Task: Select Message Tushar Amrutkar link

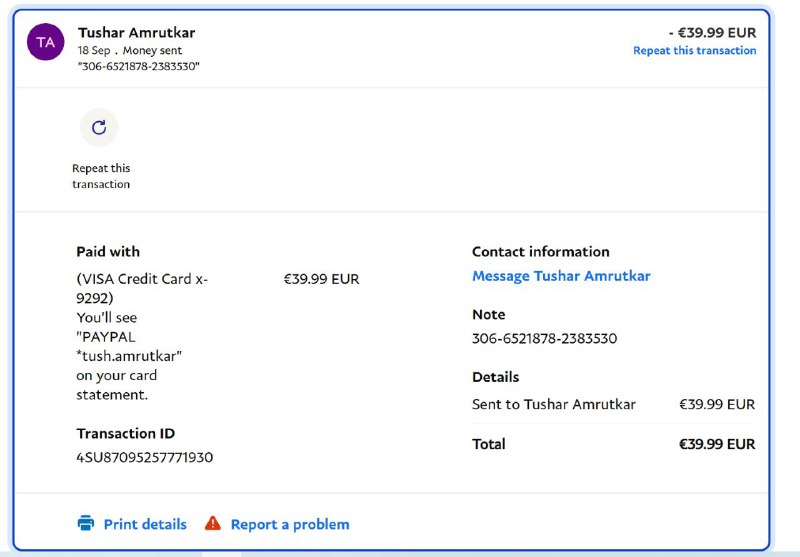Action: tap(561, 276)
